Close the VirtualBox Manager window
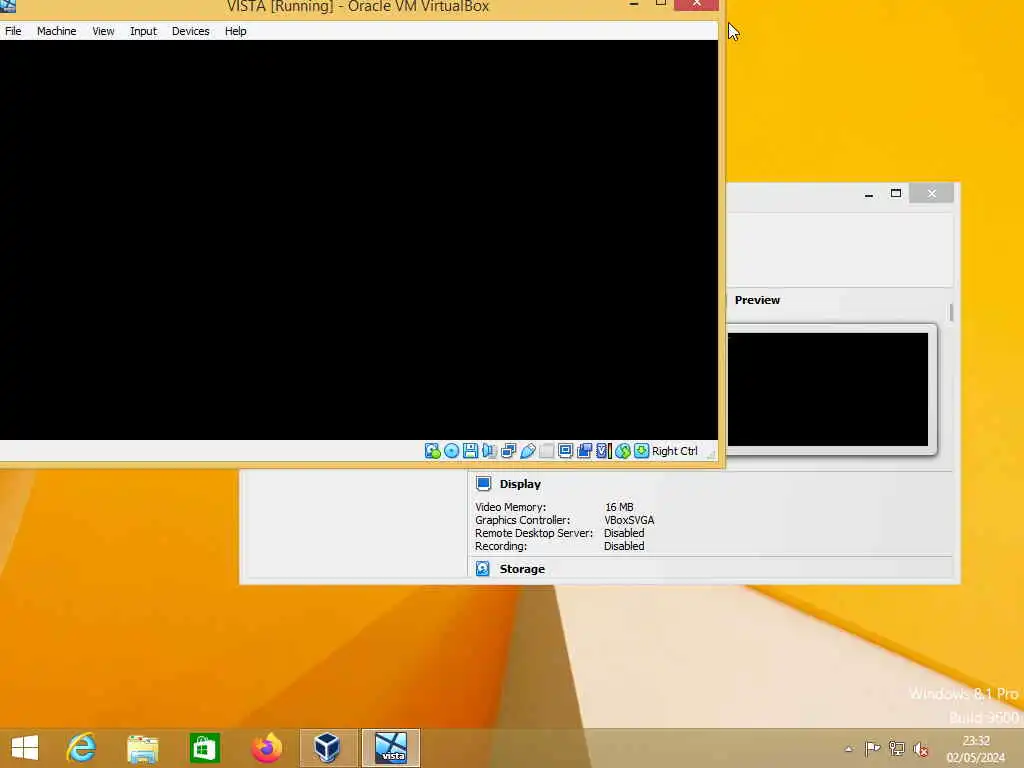 coord(932,193)
